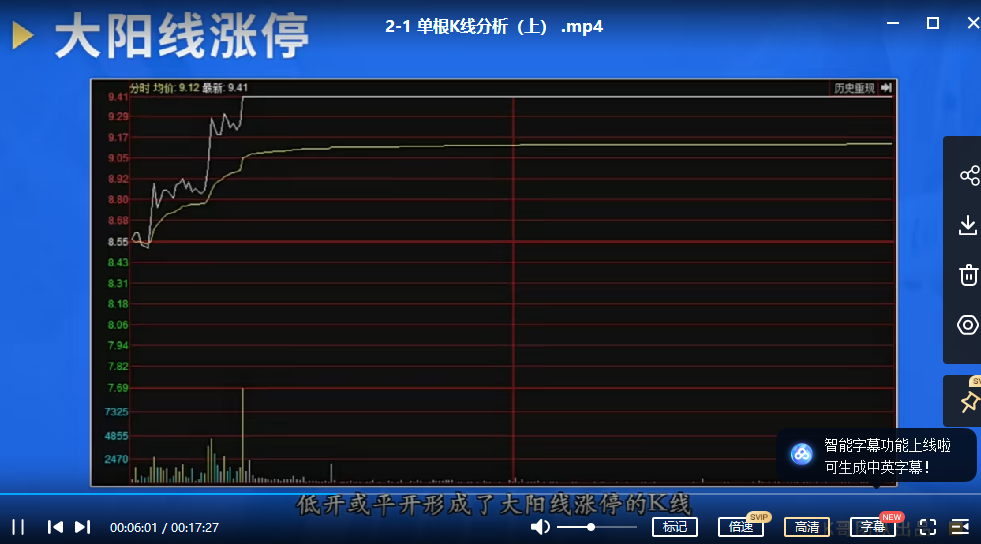Viewport: 981px width, 544px height.
Task: Minimize the player window
Action: point(893,23)
